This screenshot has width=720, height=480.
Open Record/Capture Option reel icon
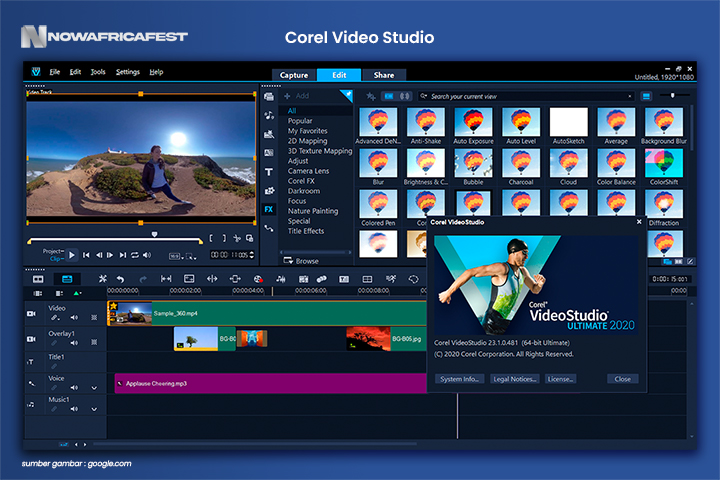click(x=258, y=279)
